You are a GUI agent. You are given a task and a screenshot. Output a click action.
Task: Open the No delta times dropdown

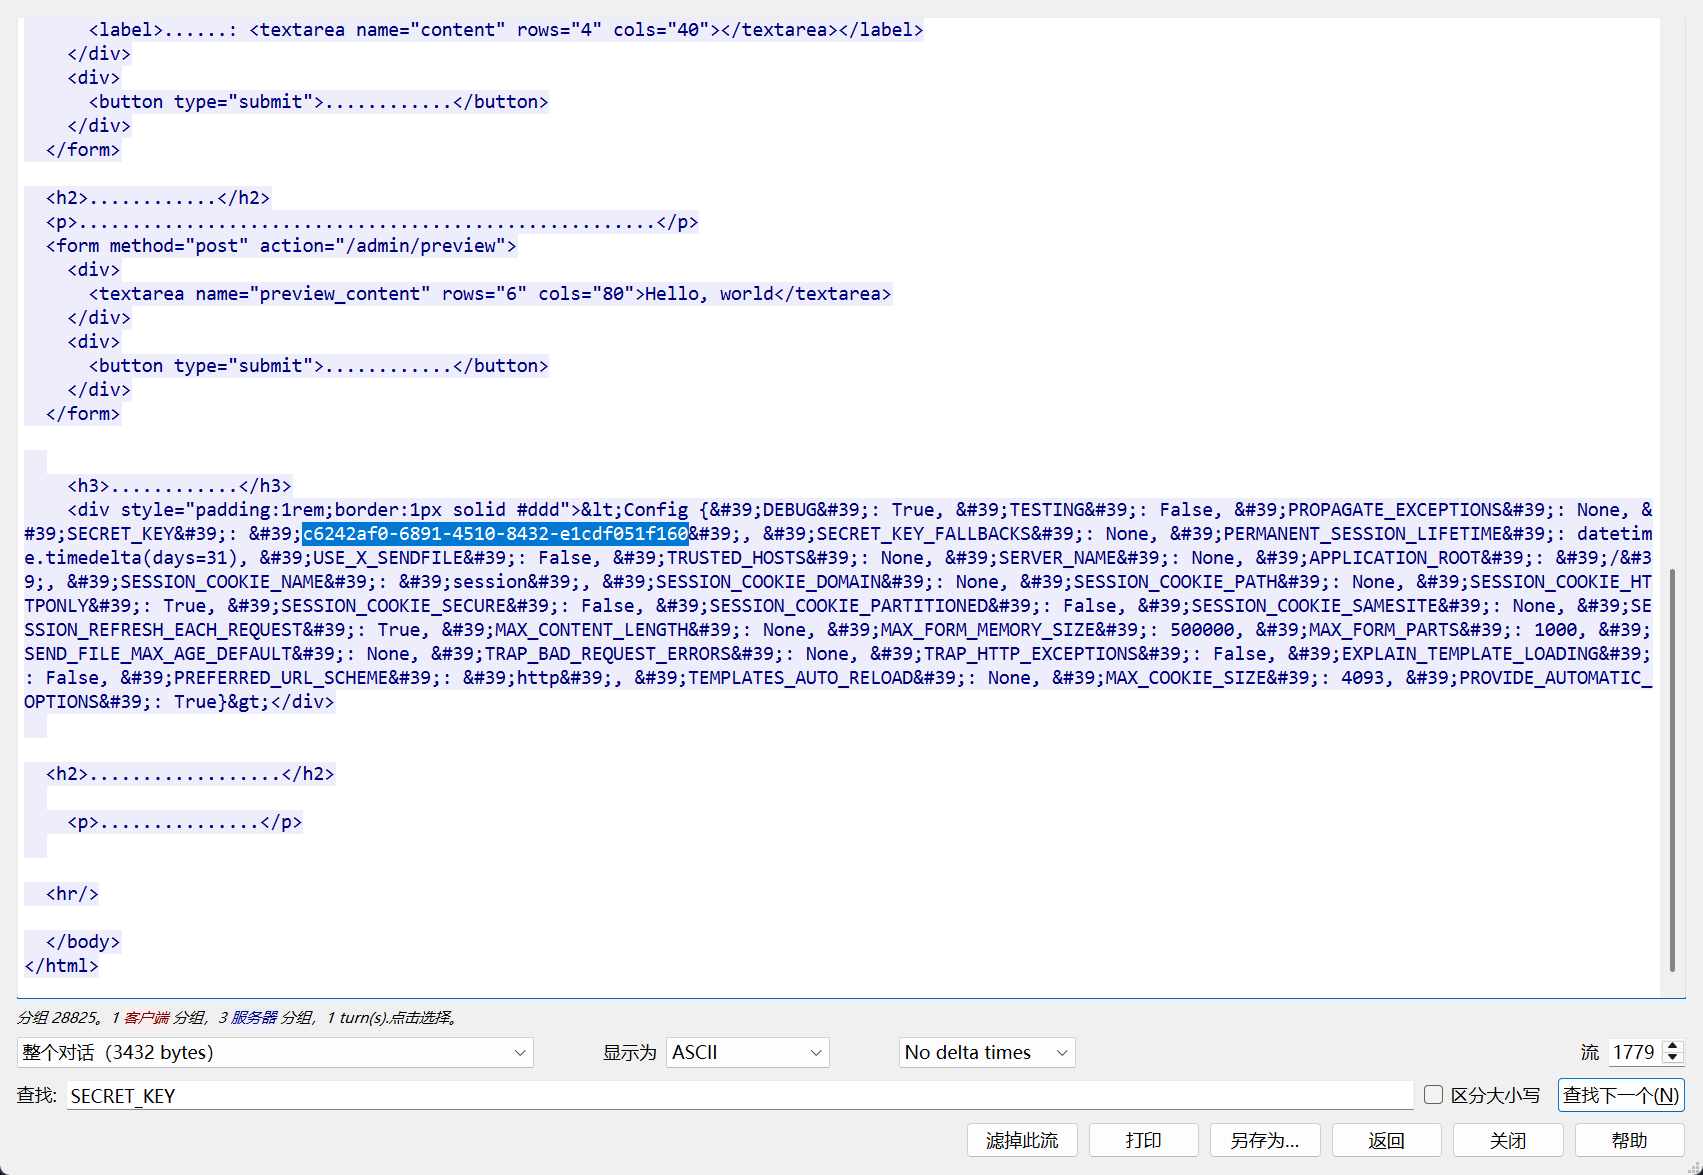[x=986, y=1052]
